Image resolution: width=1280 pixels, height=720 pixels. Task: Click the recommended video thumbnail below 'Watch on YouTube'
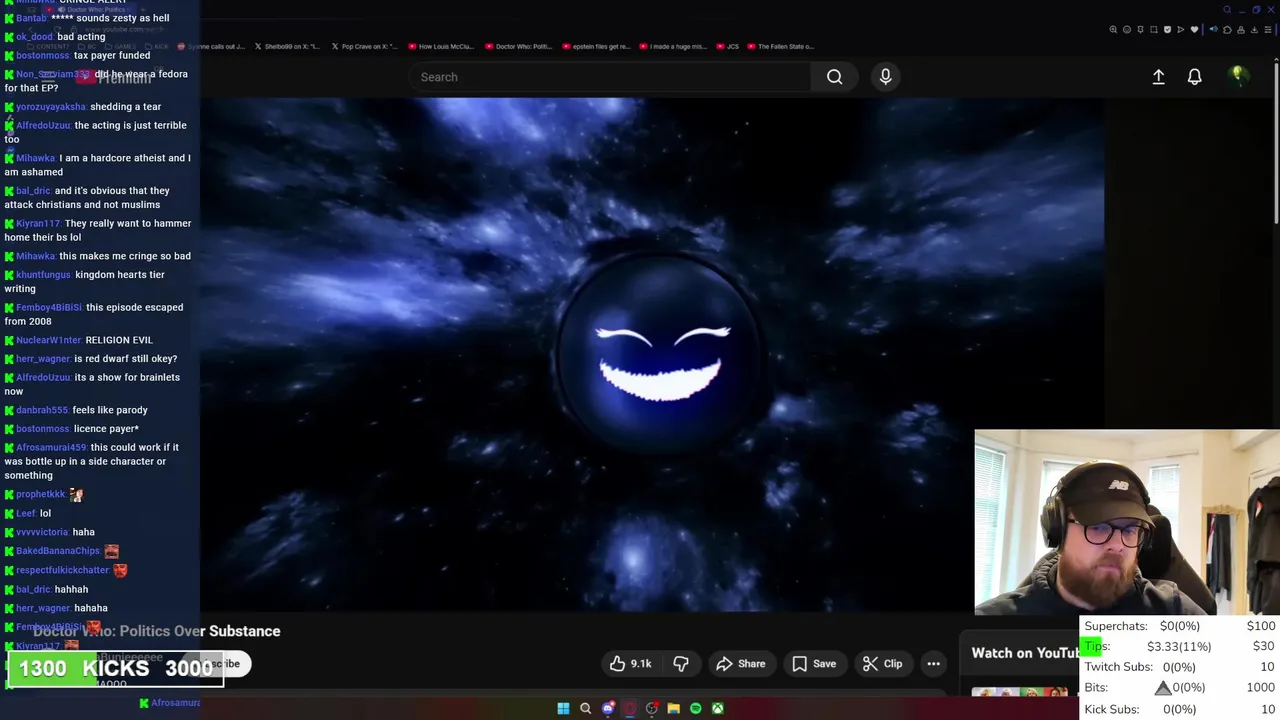coord(1019,692)
